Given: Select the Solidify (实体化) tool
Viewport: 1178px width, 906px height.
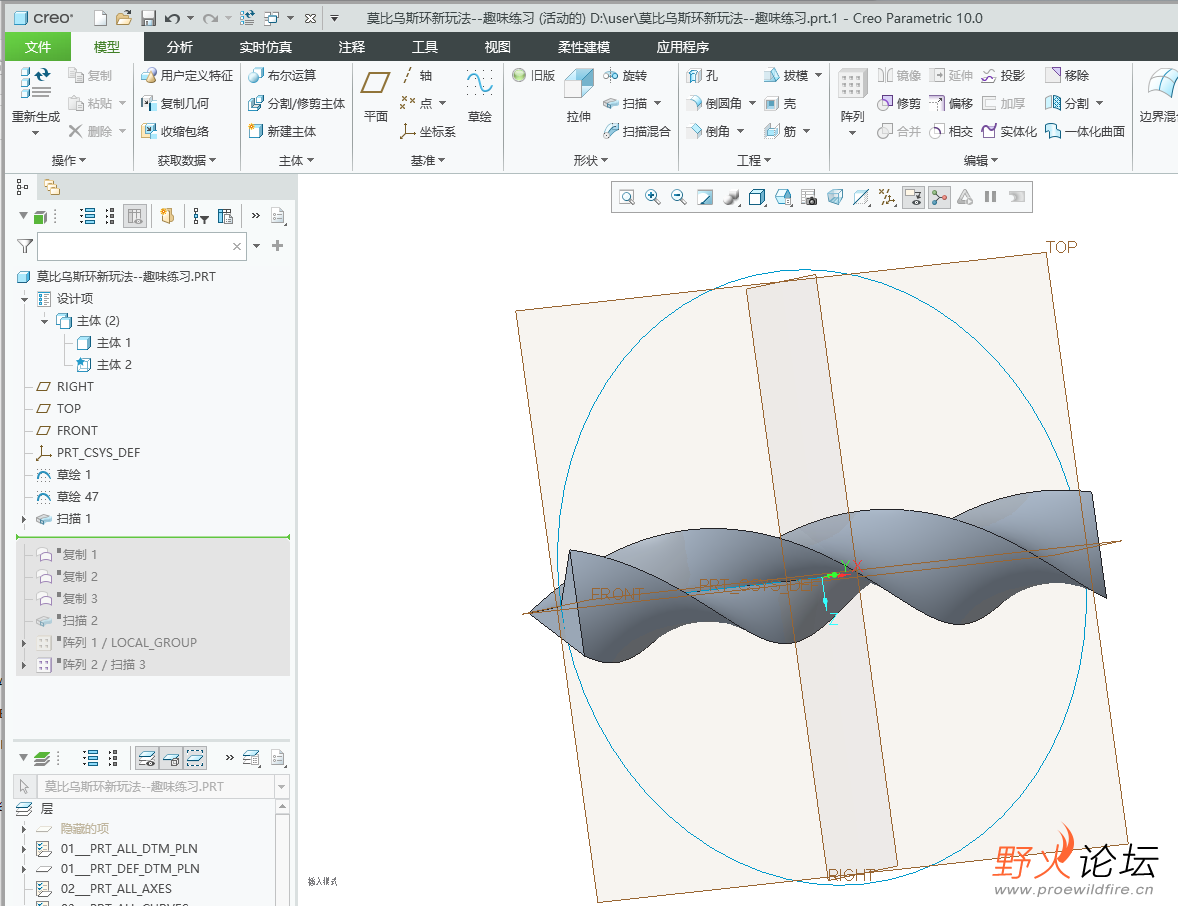Looking at the screenshot, I should (x=1009, y=131).
